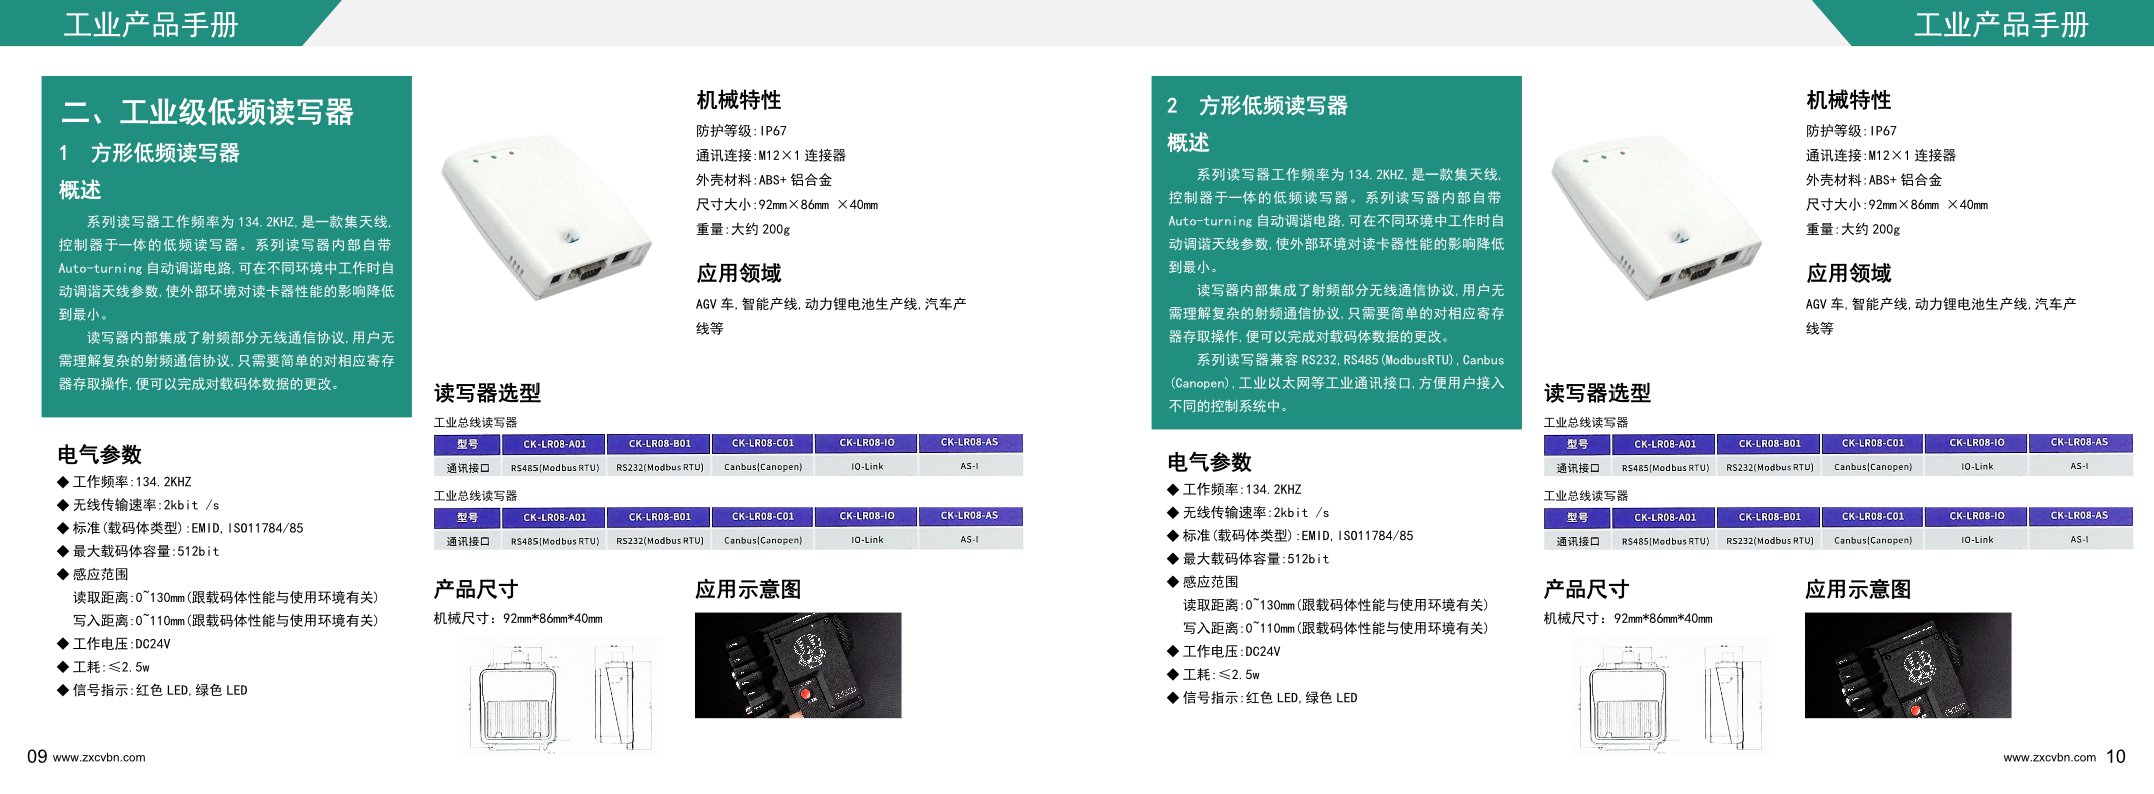The height and width of the screenshot is (794, 2154).
Task: Click "尺寸大小:92mm×86mm ×40mm" on page 09
Action: [787, 205]
